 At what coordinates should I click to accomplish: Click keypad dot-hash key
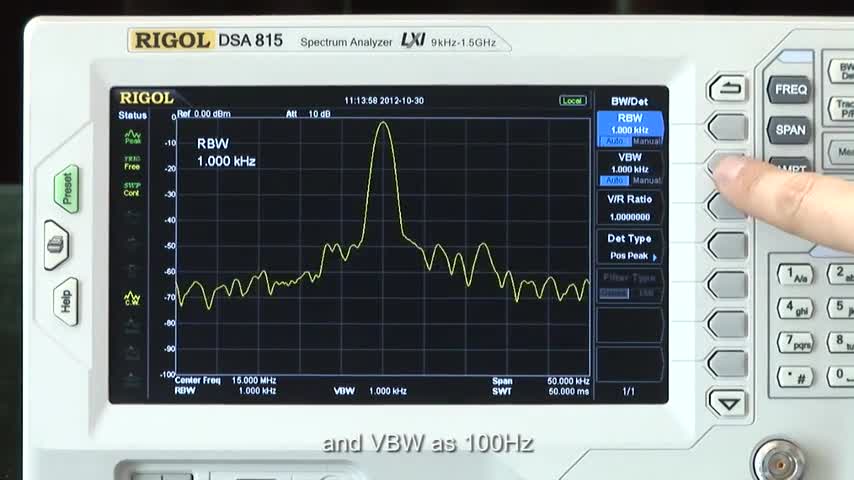[795, 377]
